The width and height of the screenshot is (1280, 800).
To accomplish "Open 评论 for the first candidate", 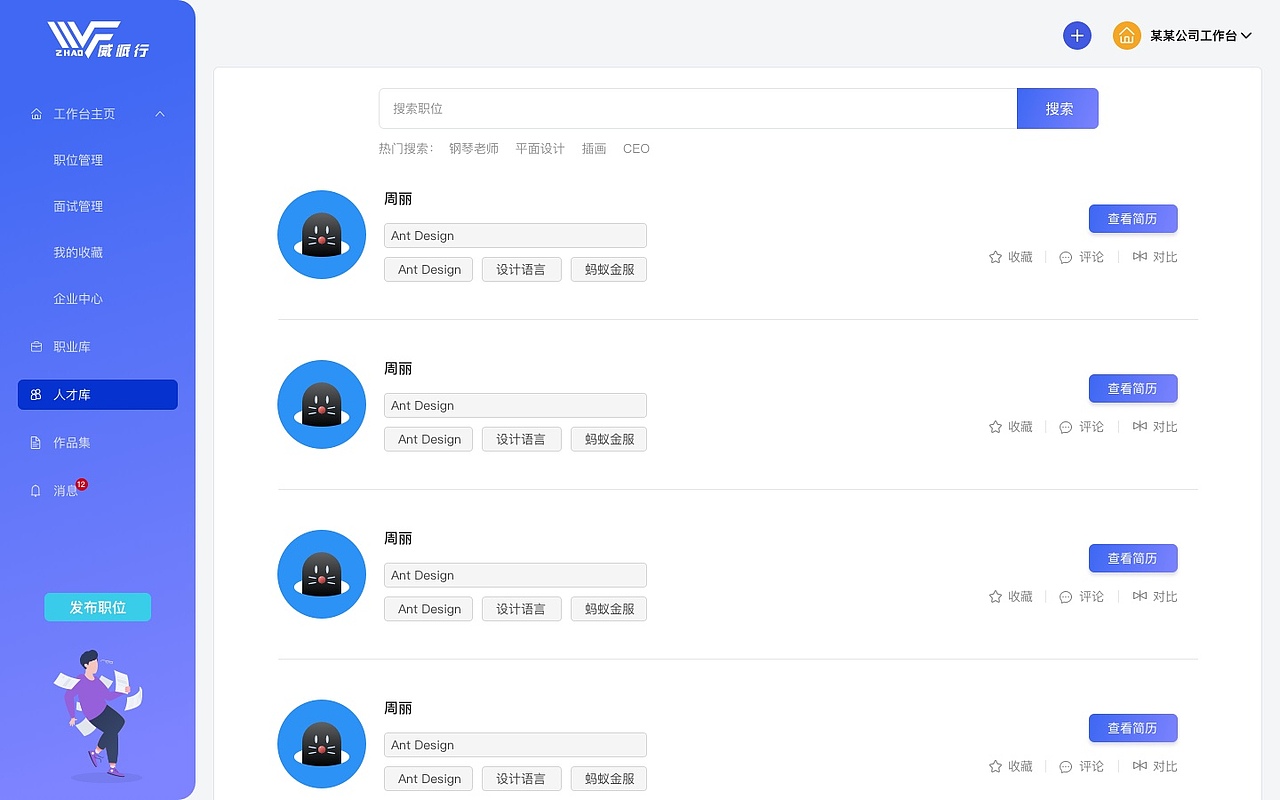I will tap(1081, 257).
